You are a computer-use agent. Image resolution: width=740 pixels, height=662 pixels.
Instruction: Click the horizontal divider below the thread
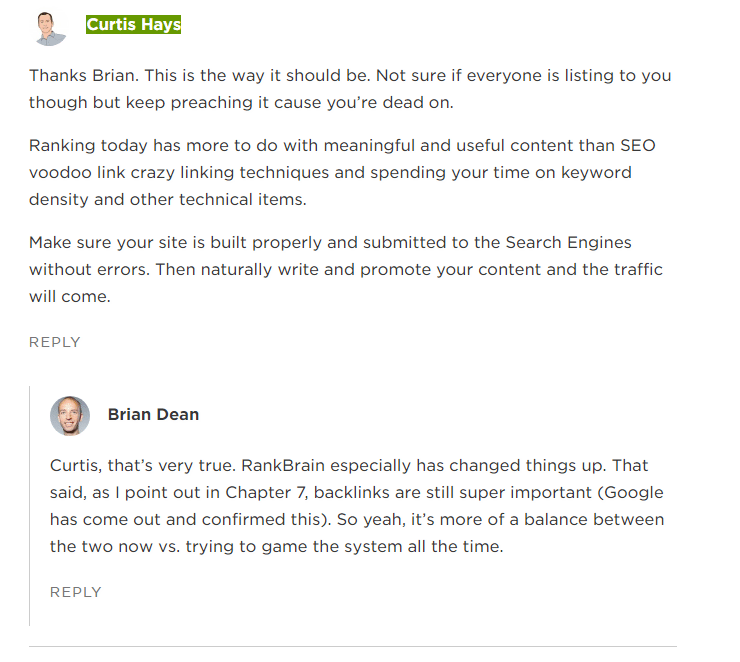click(353, 646)
